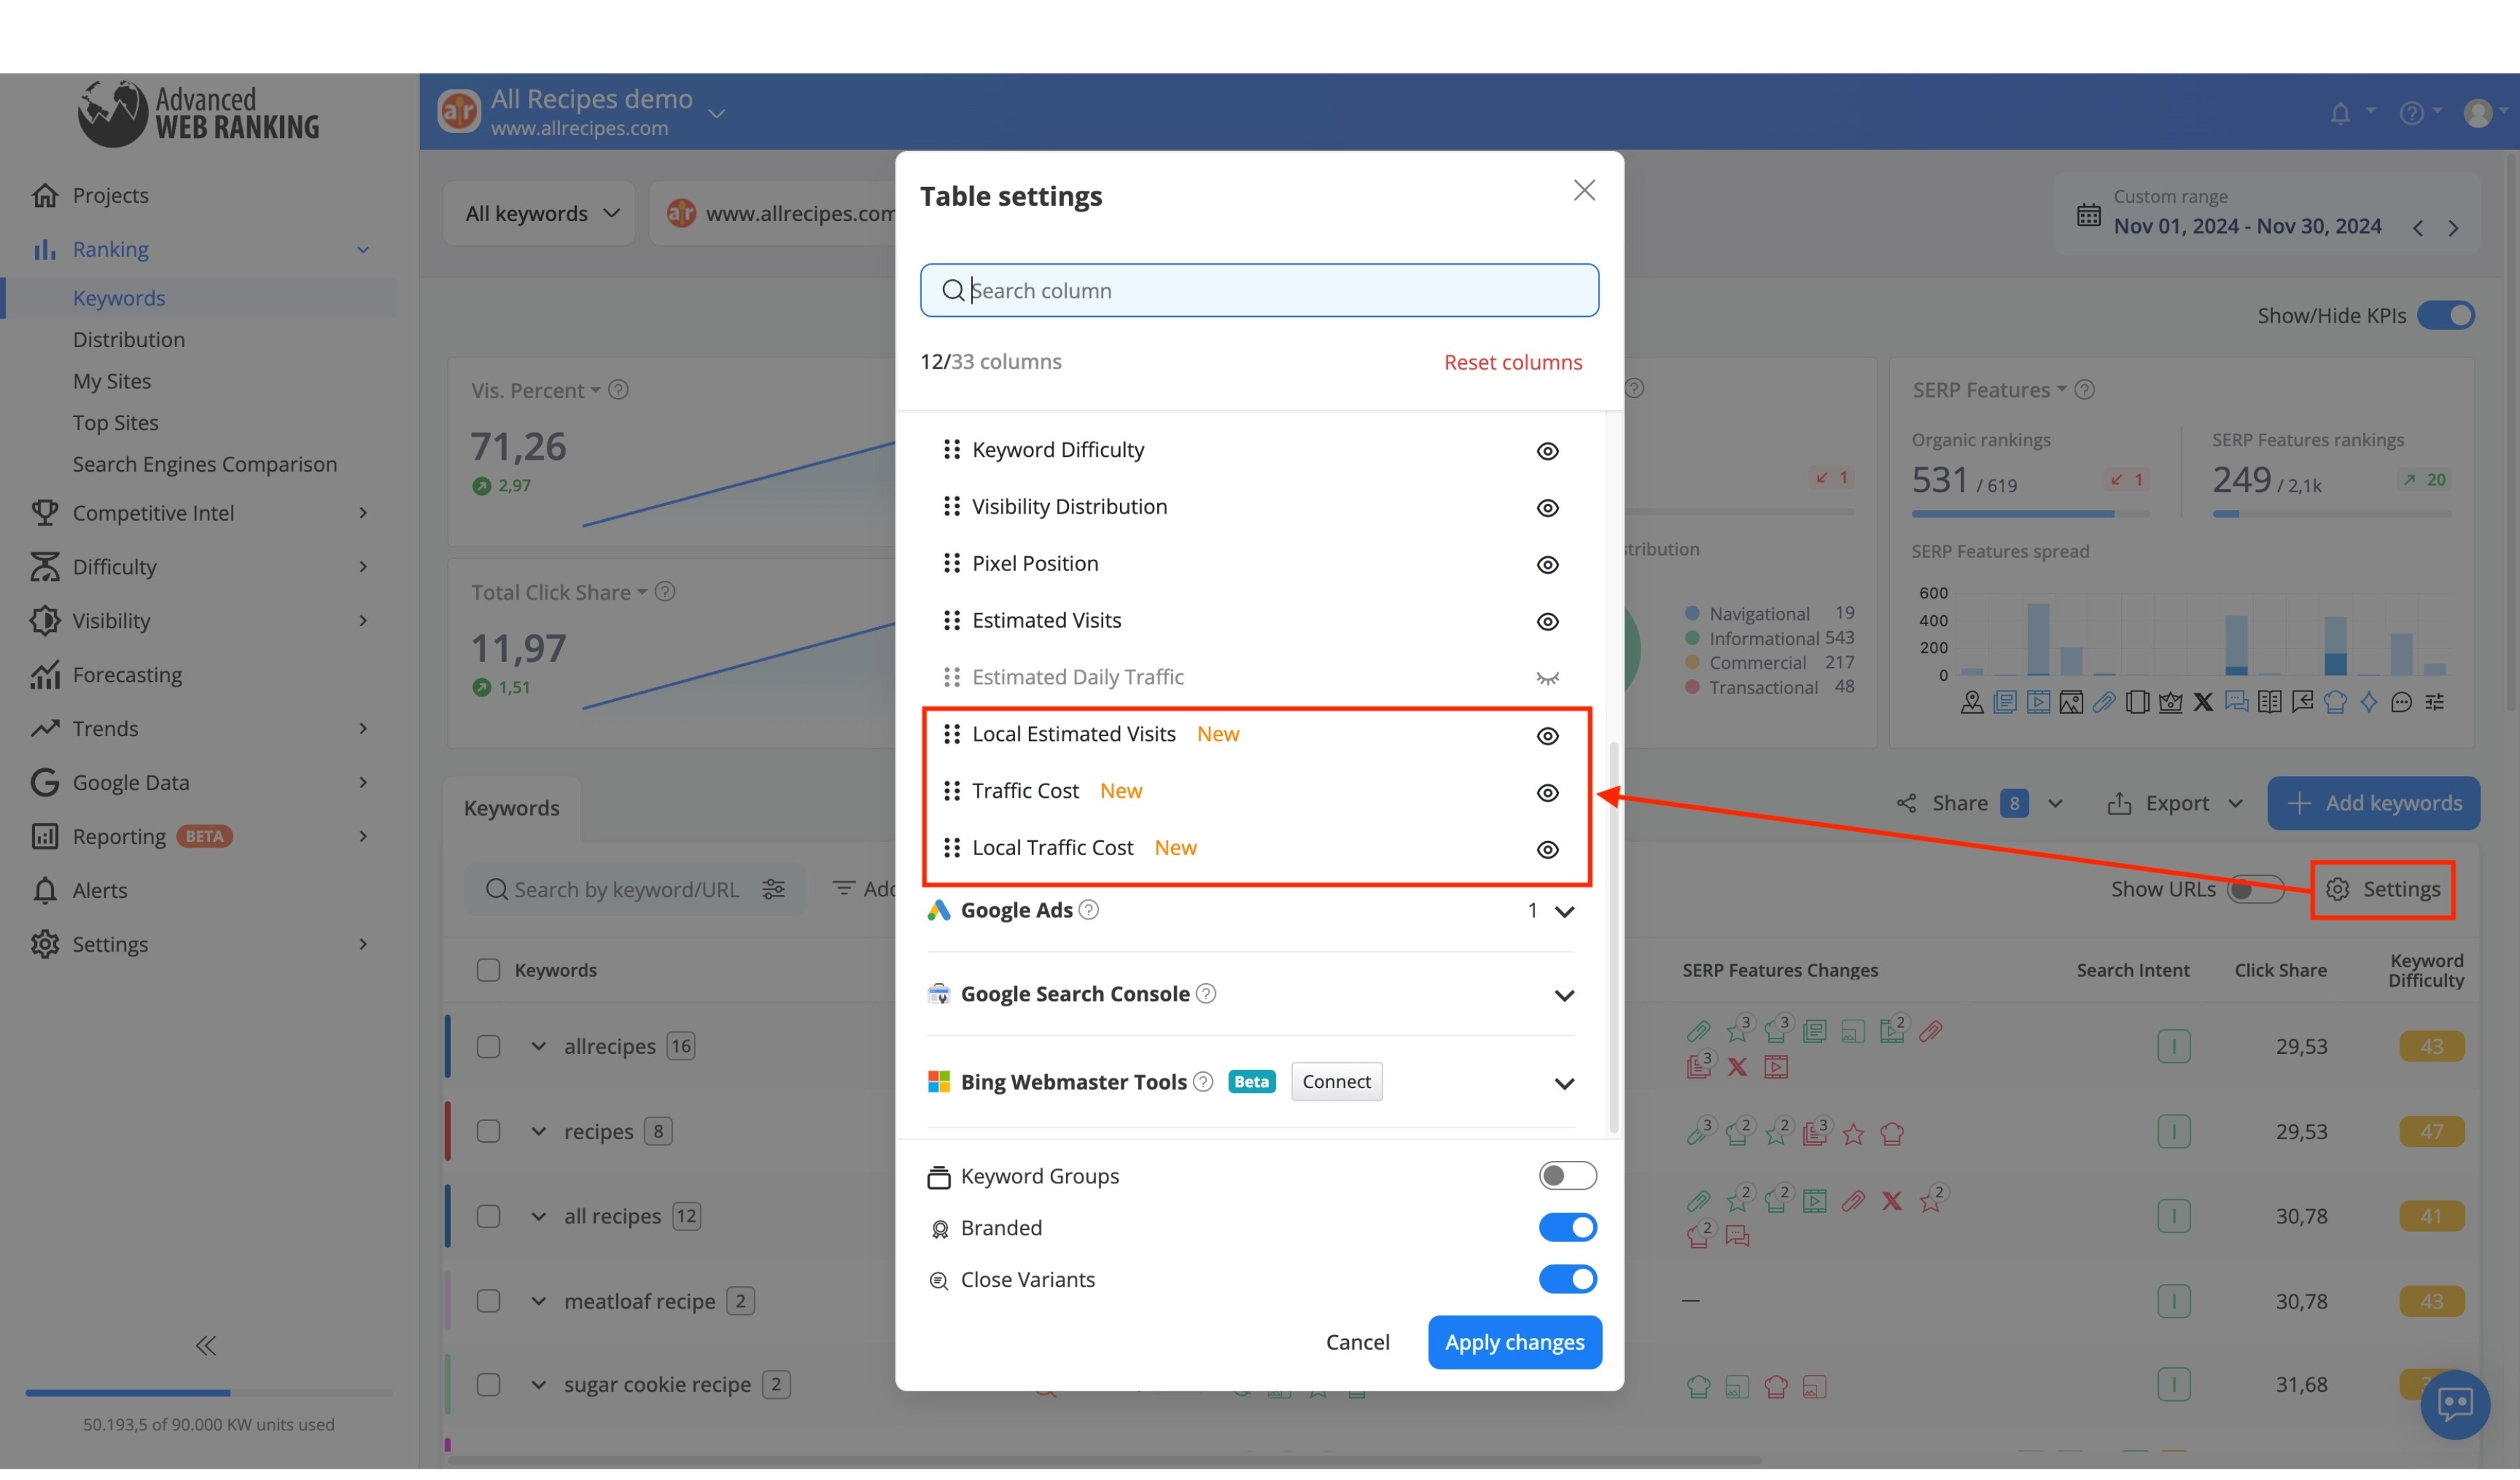Click the Bing Webmaster Tools help icon
Screen dimensions: 2520x1480
(x=1203, y=1082)
